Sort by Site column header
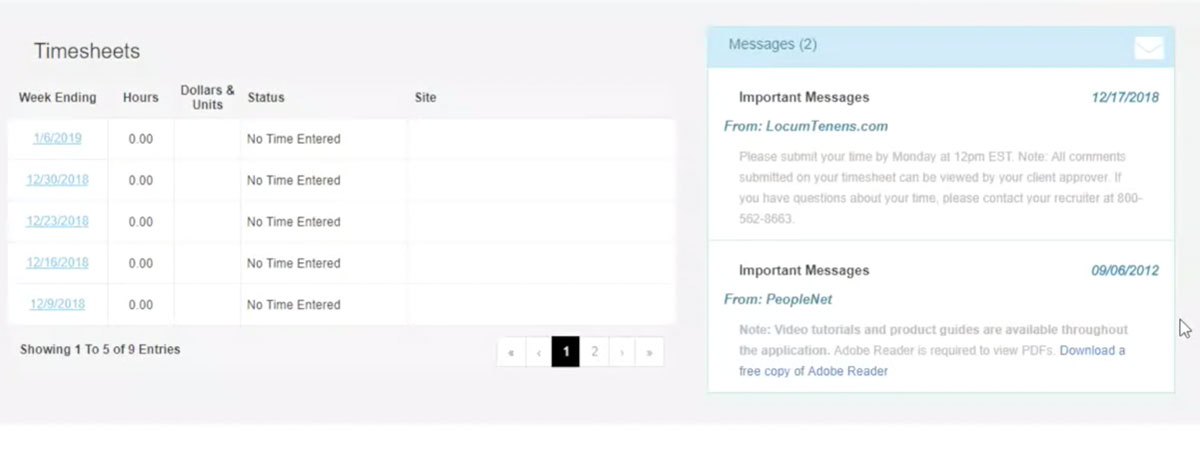Image resolution: width=1200 pixels, height=450 pixels. pos(425,98)
